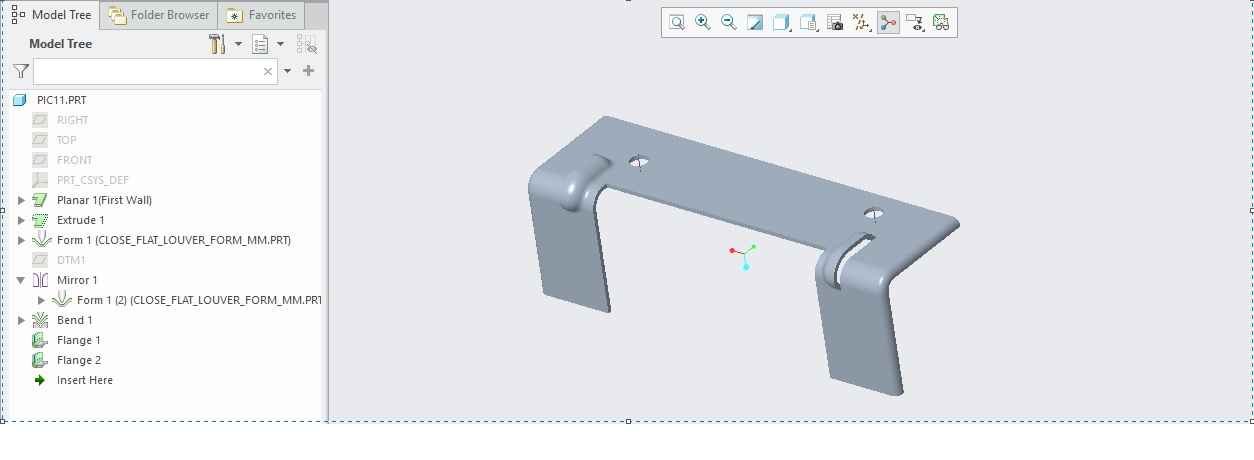Open the model tree Settings dropdown arrow
The width and height of the screenshot is (1254, 460).
[239, 44]
